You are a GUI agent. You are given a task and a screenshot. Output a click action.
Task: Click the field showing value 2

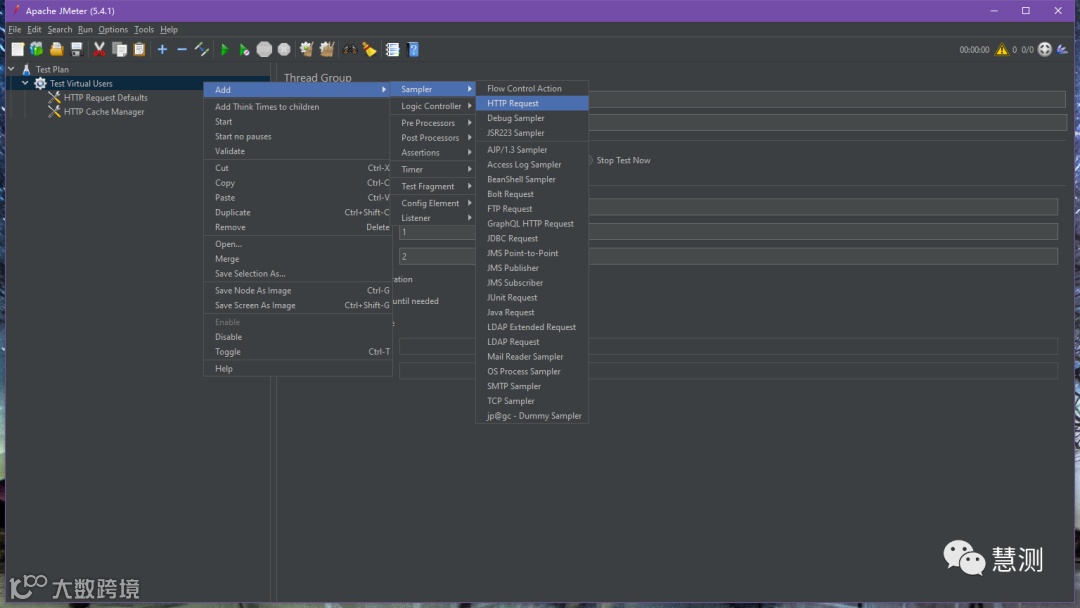coord(728,256)
